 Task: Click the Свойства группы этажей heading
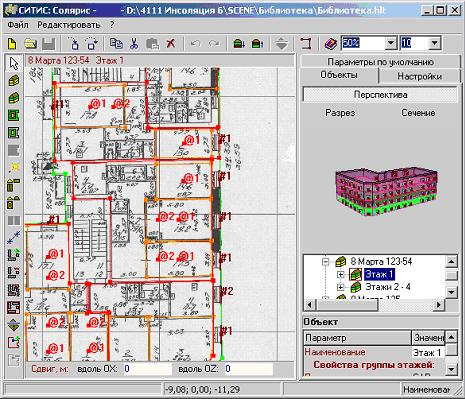click(374, 365)
